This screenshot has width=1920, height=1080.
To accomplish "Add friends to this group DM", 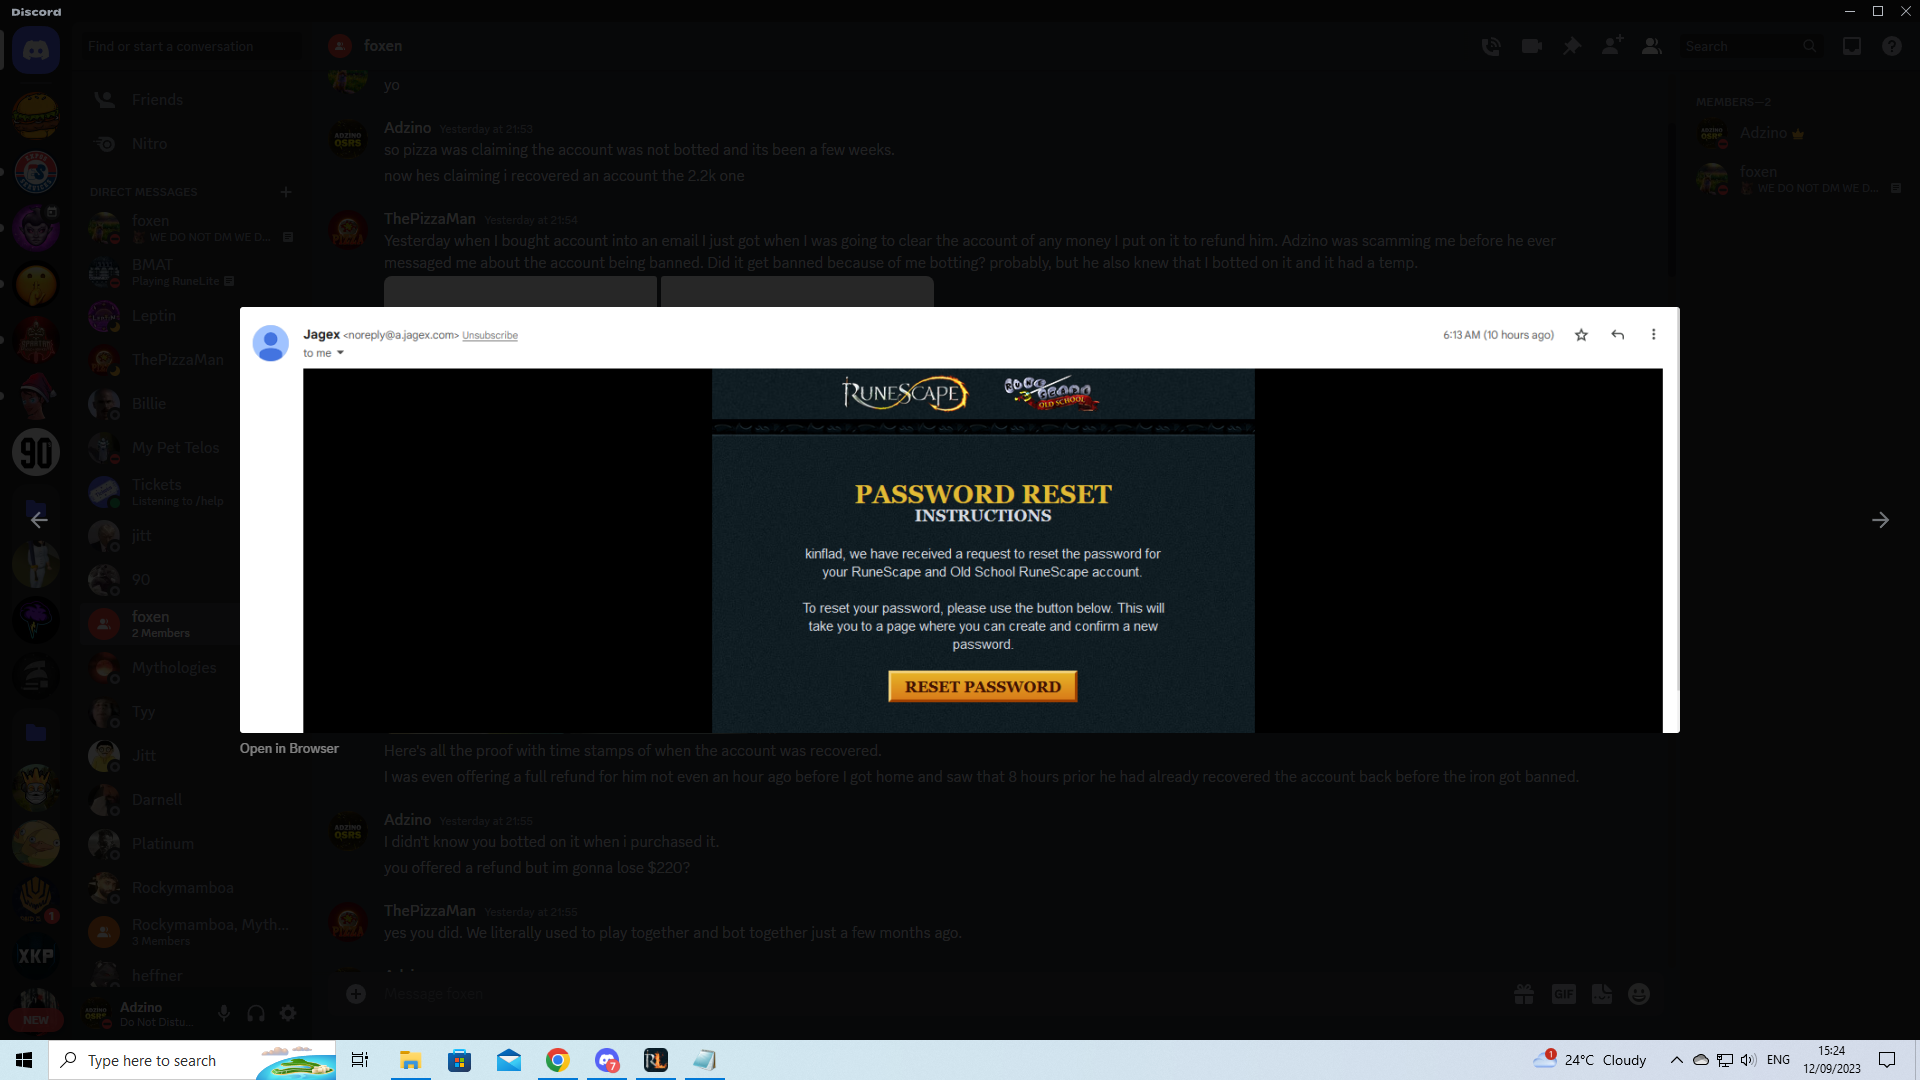I will [x=1612, y=46].
